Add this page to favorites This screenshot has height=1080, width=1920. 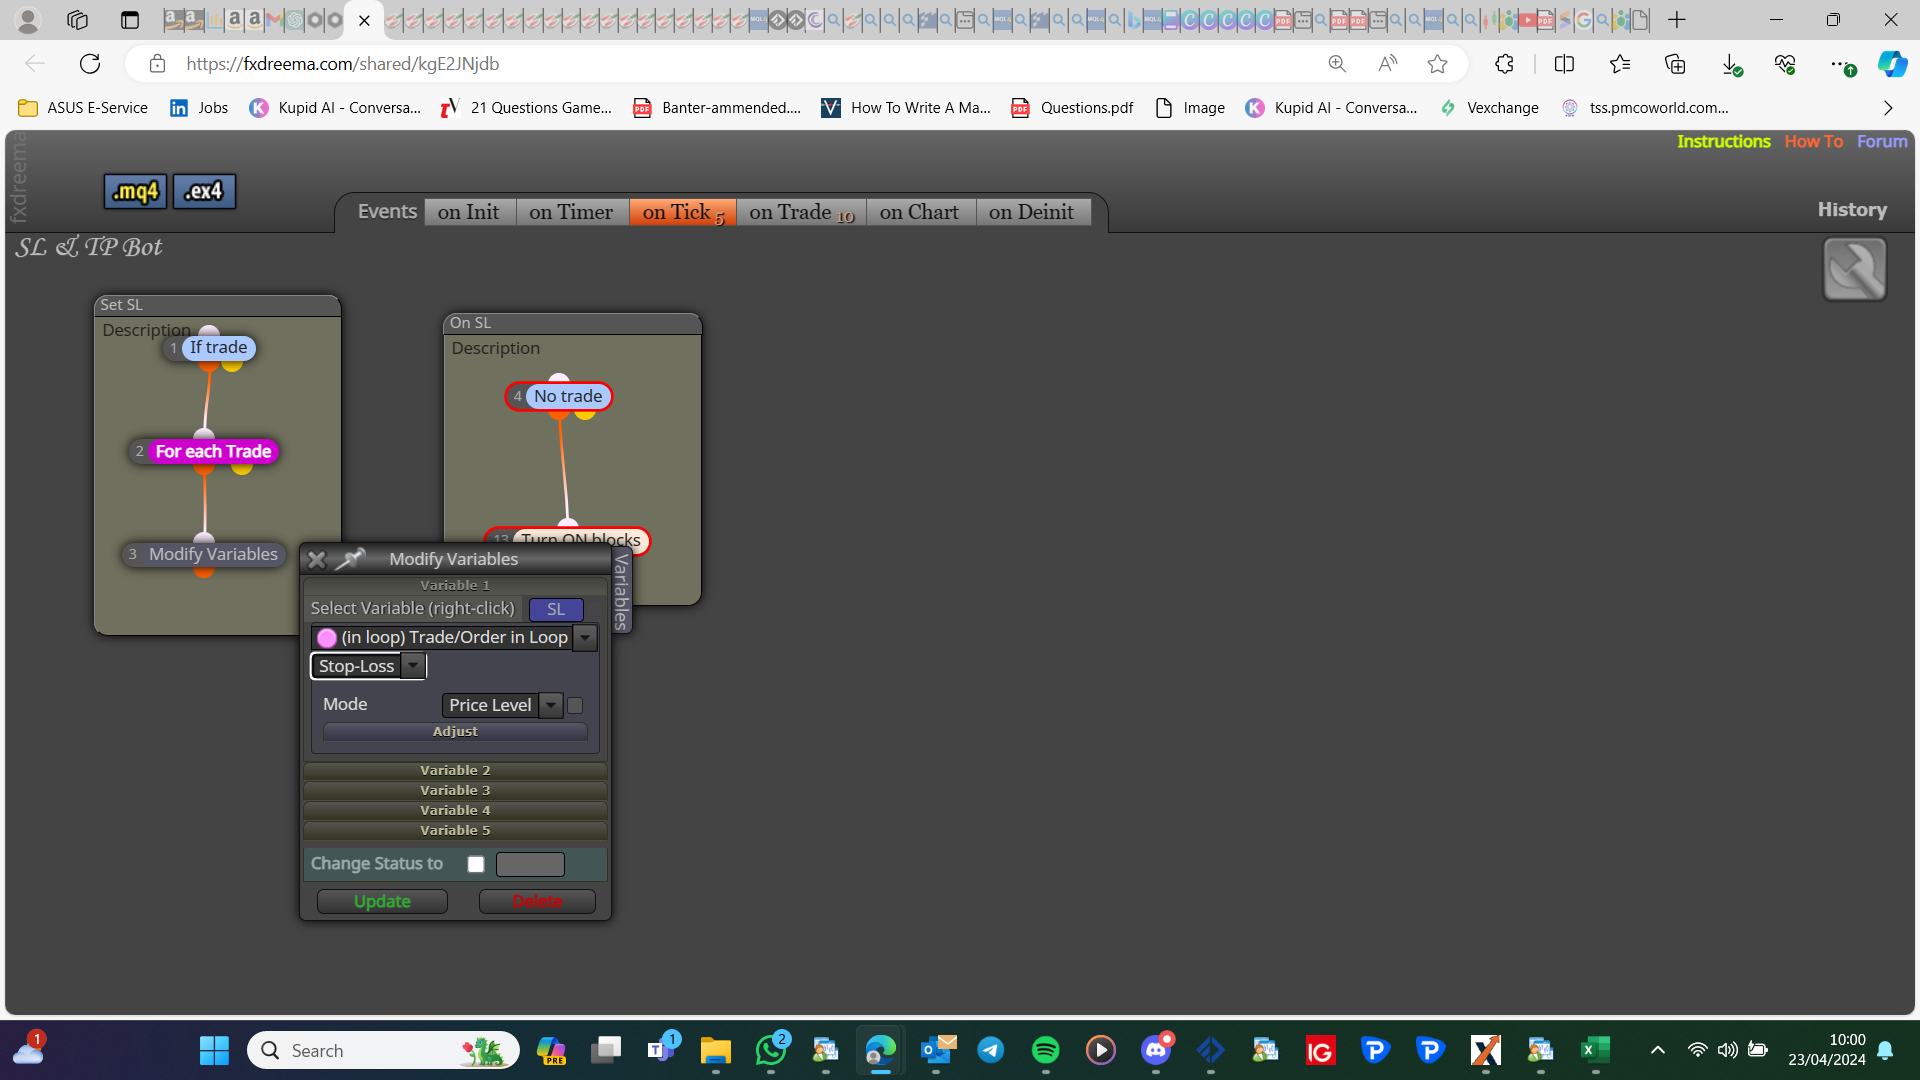[x=1437, y=64]
